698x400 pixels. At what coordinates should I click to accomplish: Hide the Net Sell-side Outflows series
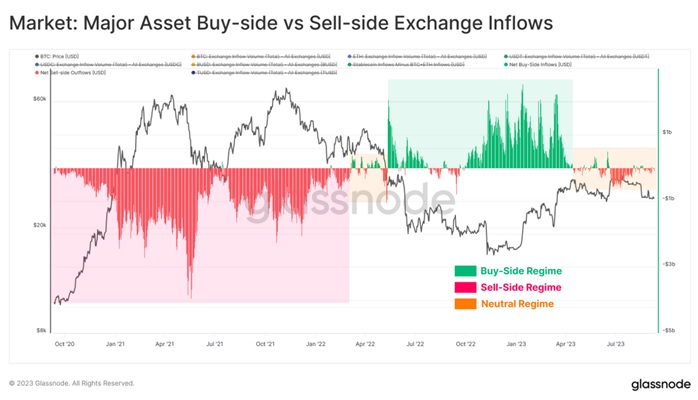(70, 73)
